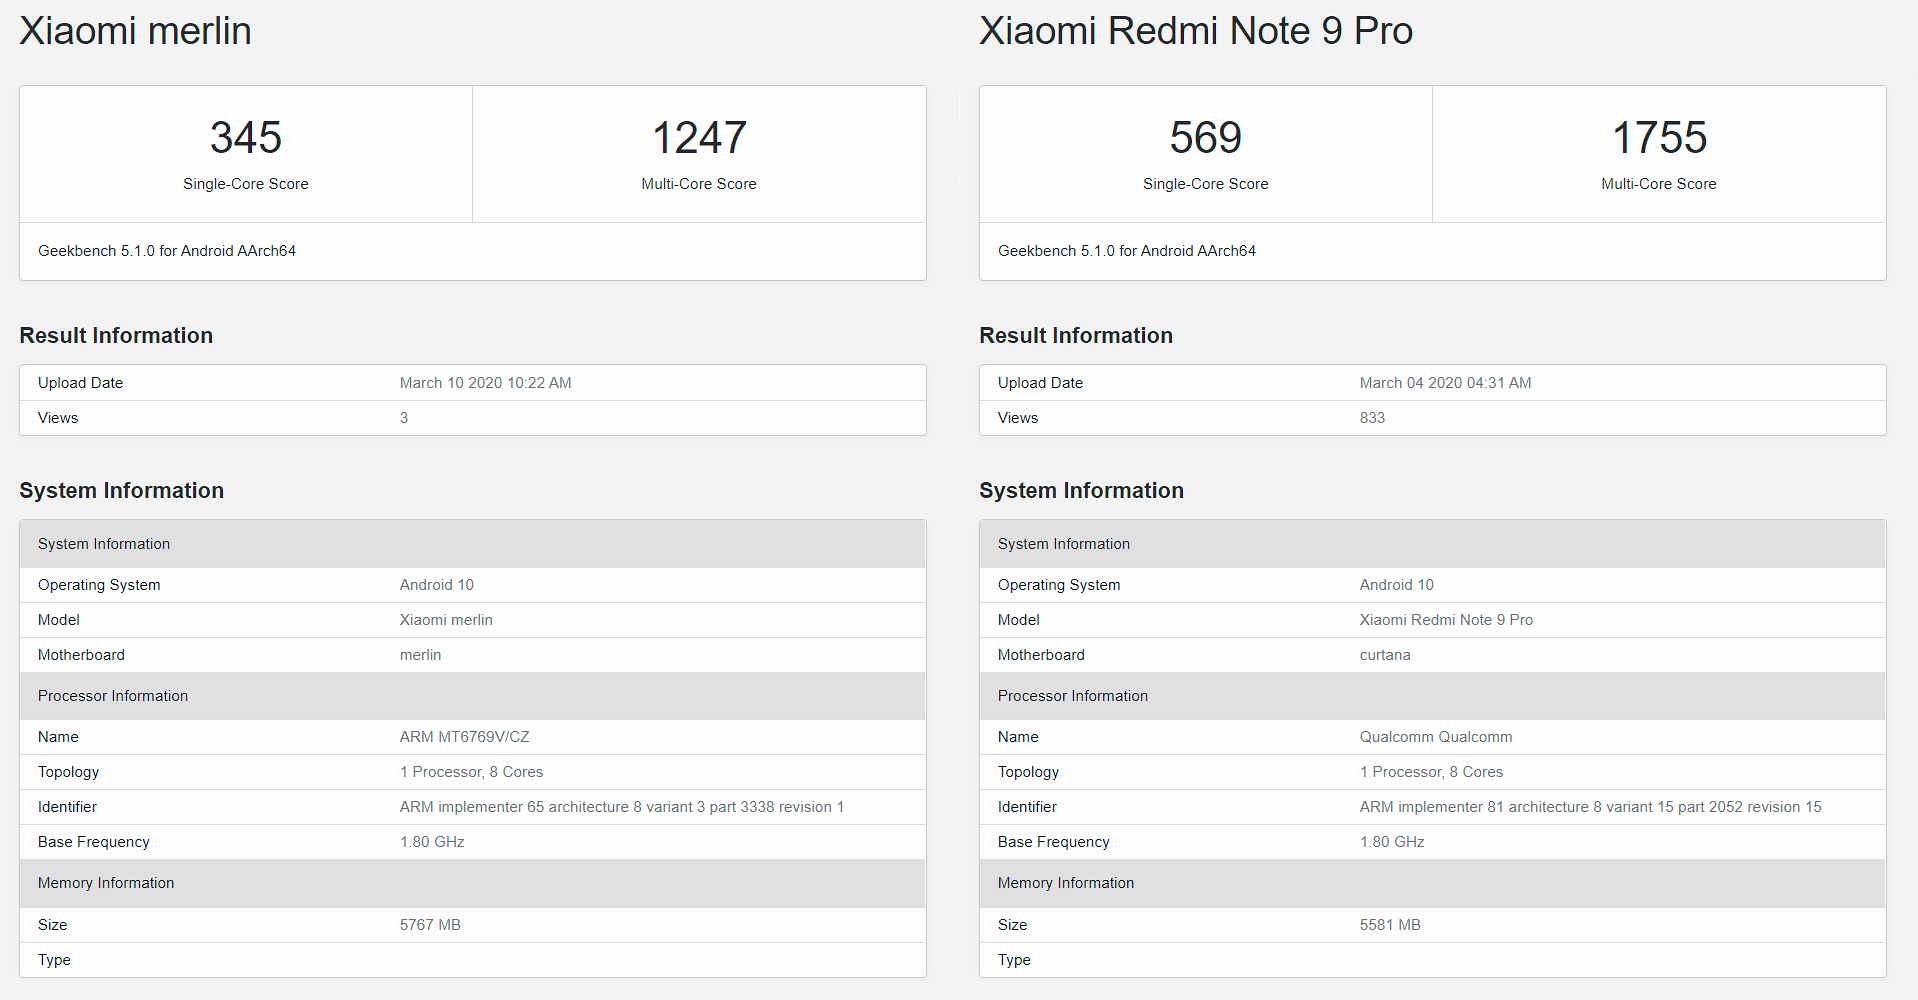Viewport: 1918px width, 1000px height.
Task: Select the merlin motherboard value
Action: point(420,655)
